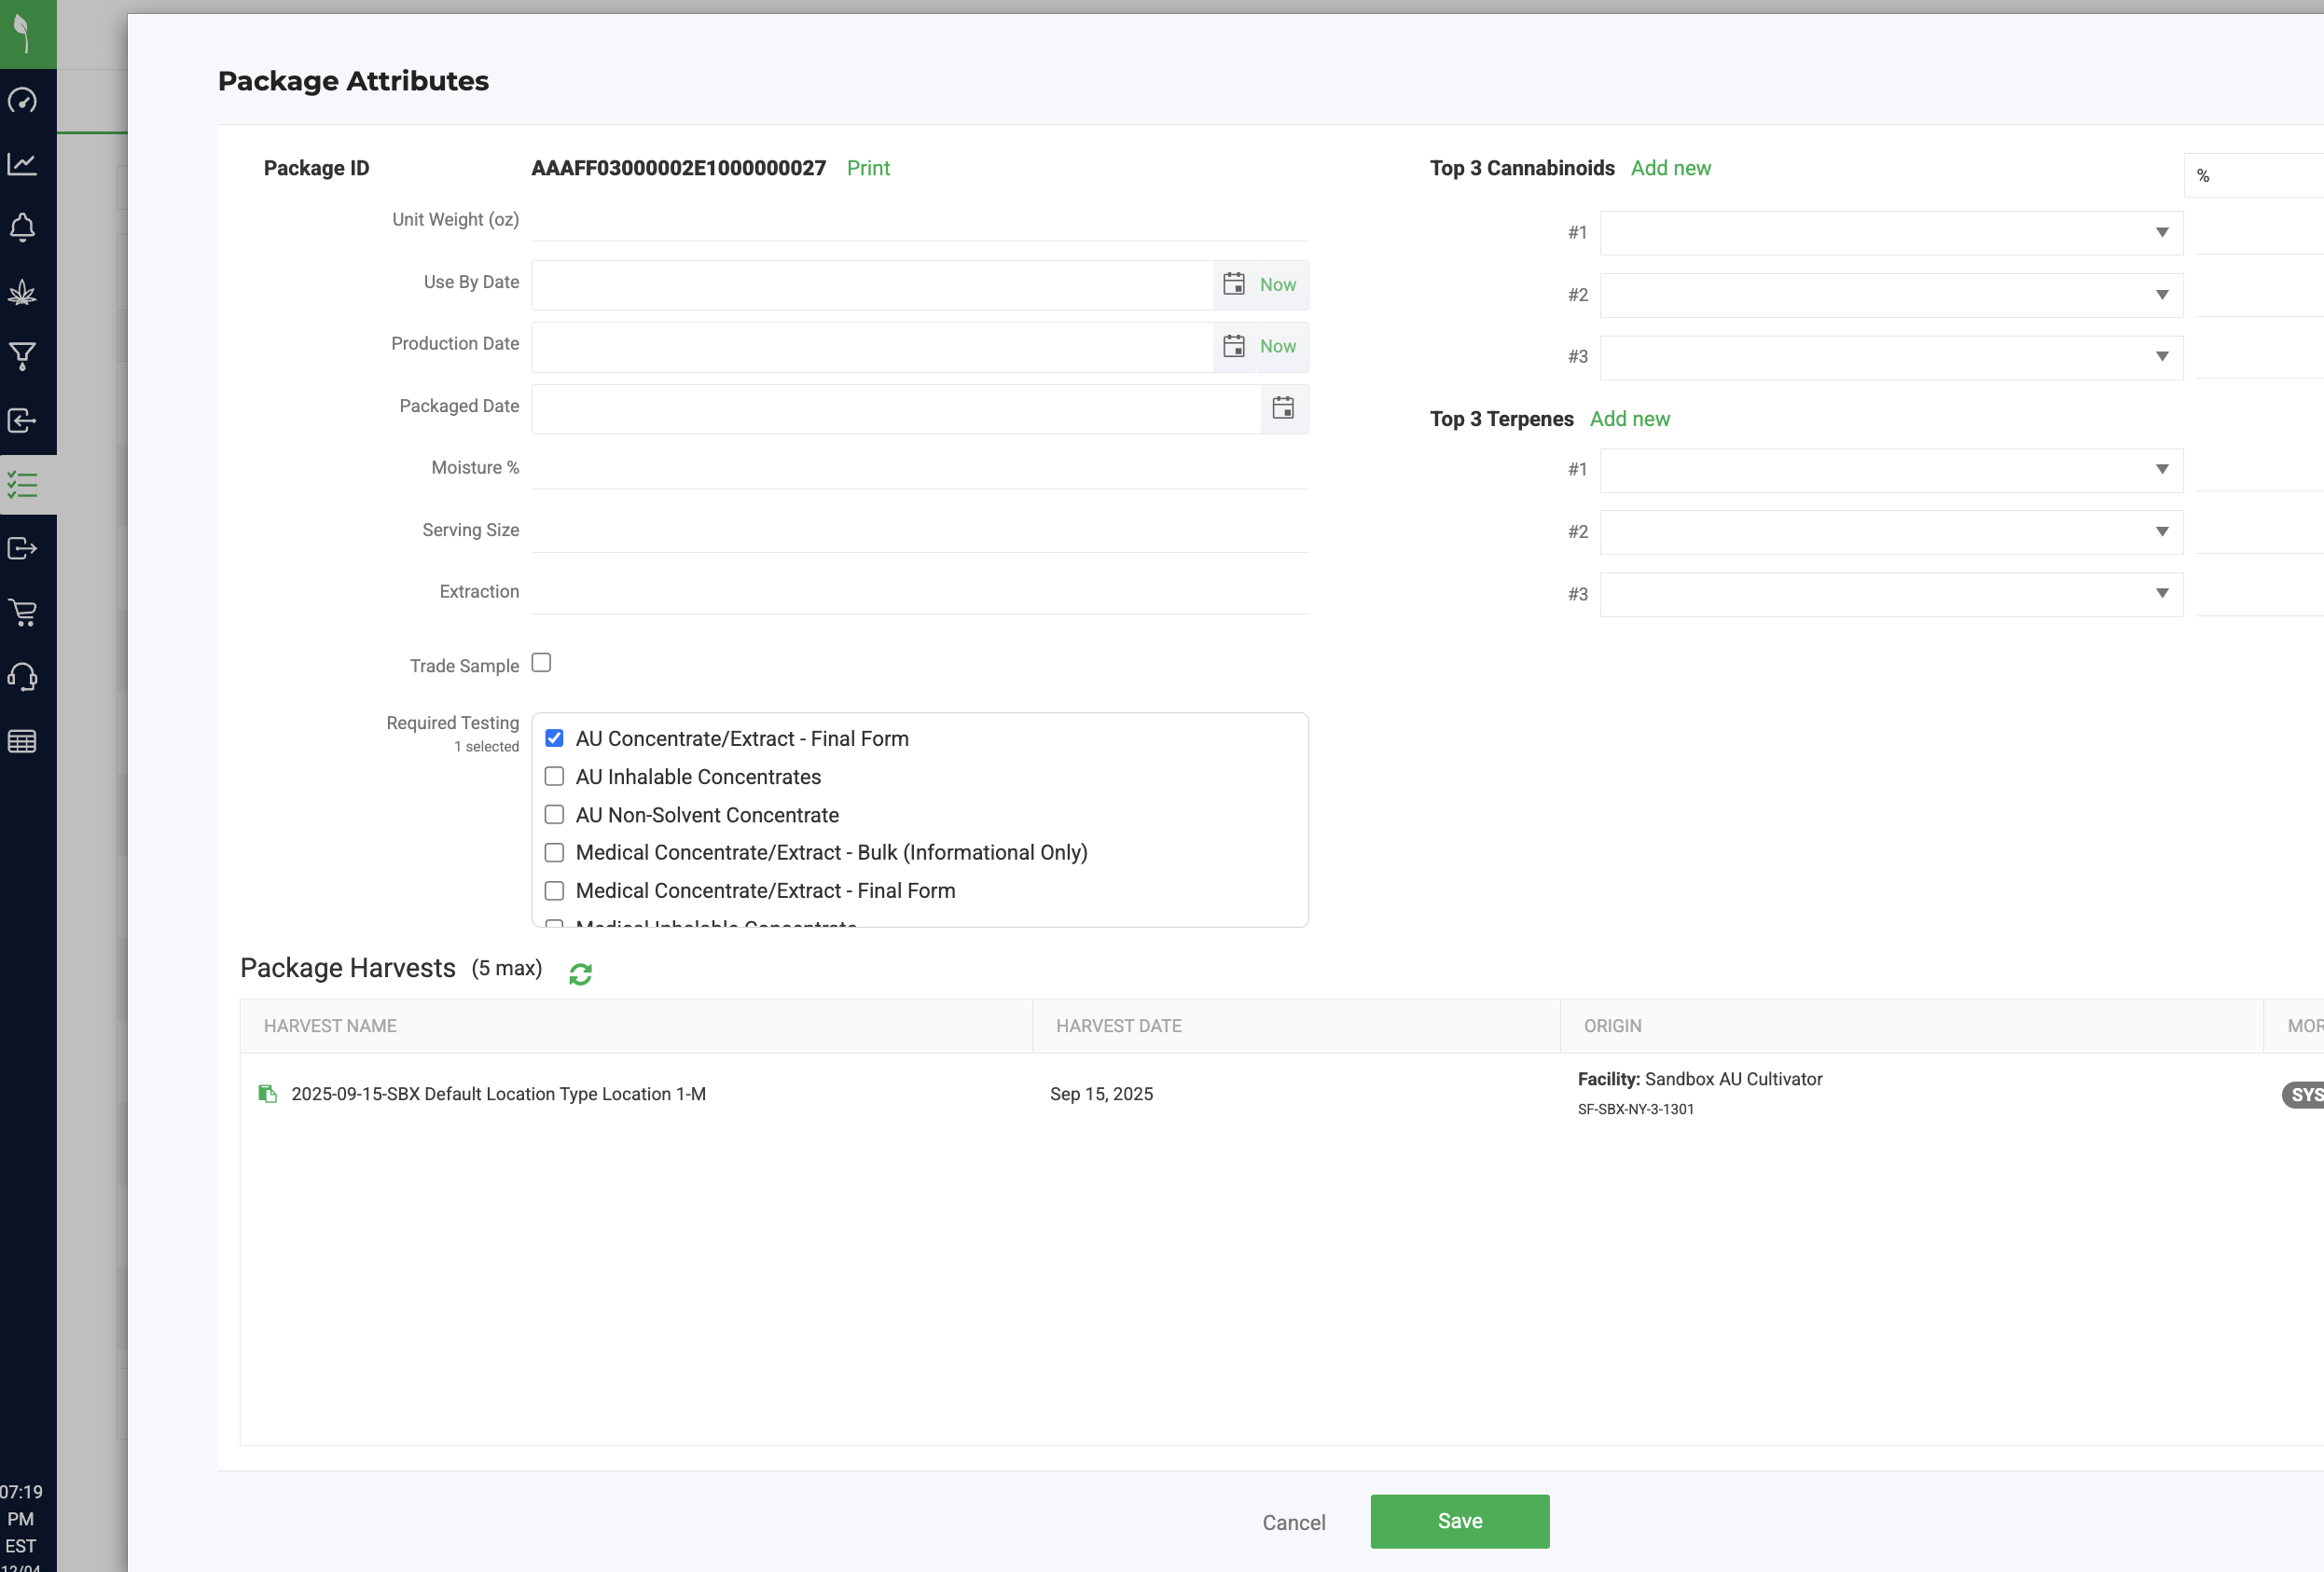Check AU Non-Solvent Concentrate option
The image size is (2324, 1572).
tap(554, 814)
